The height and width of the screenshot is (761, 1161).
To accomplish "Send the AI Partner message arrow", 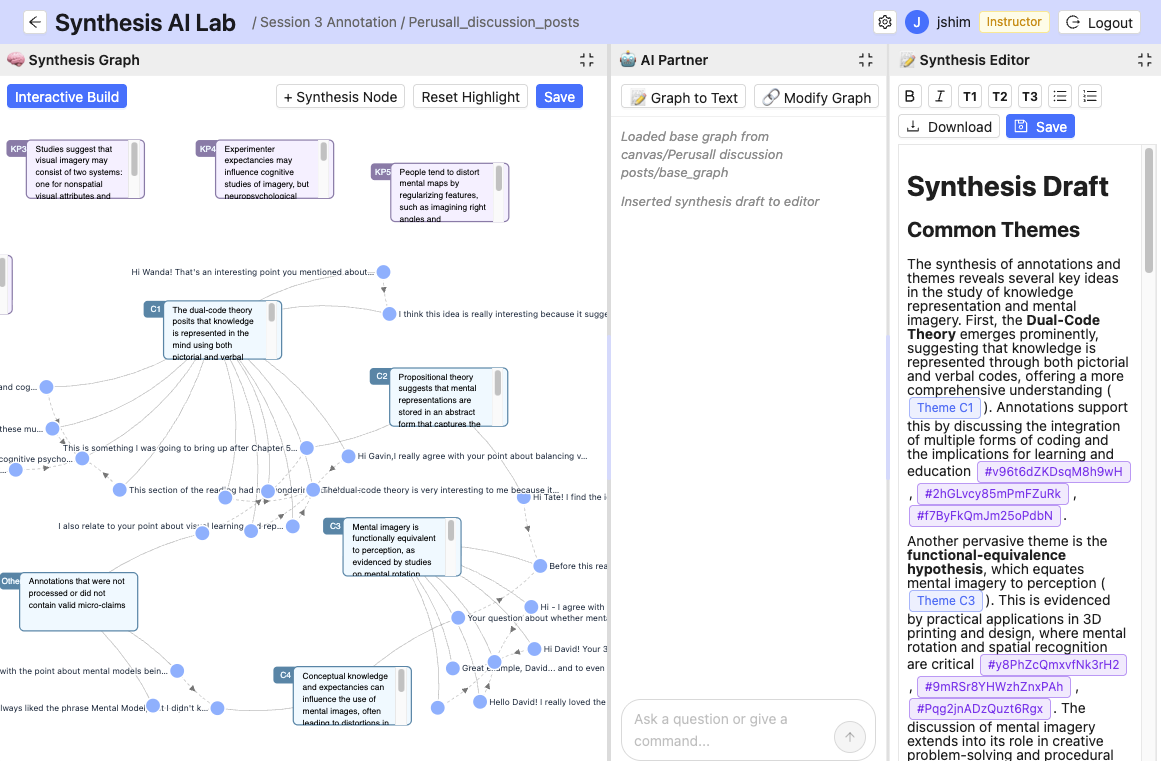I will 849,737.
